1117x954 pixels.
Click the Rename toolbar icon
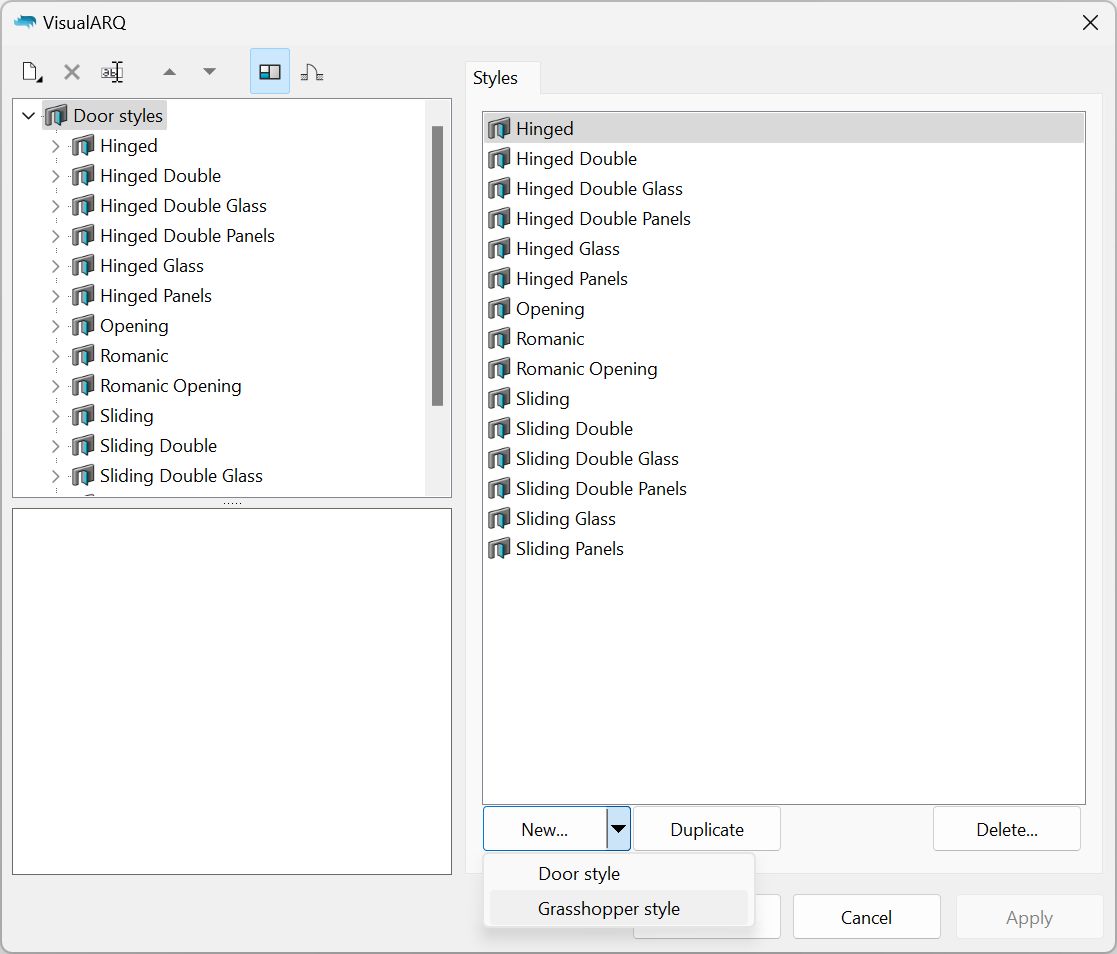(112, 72)
